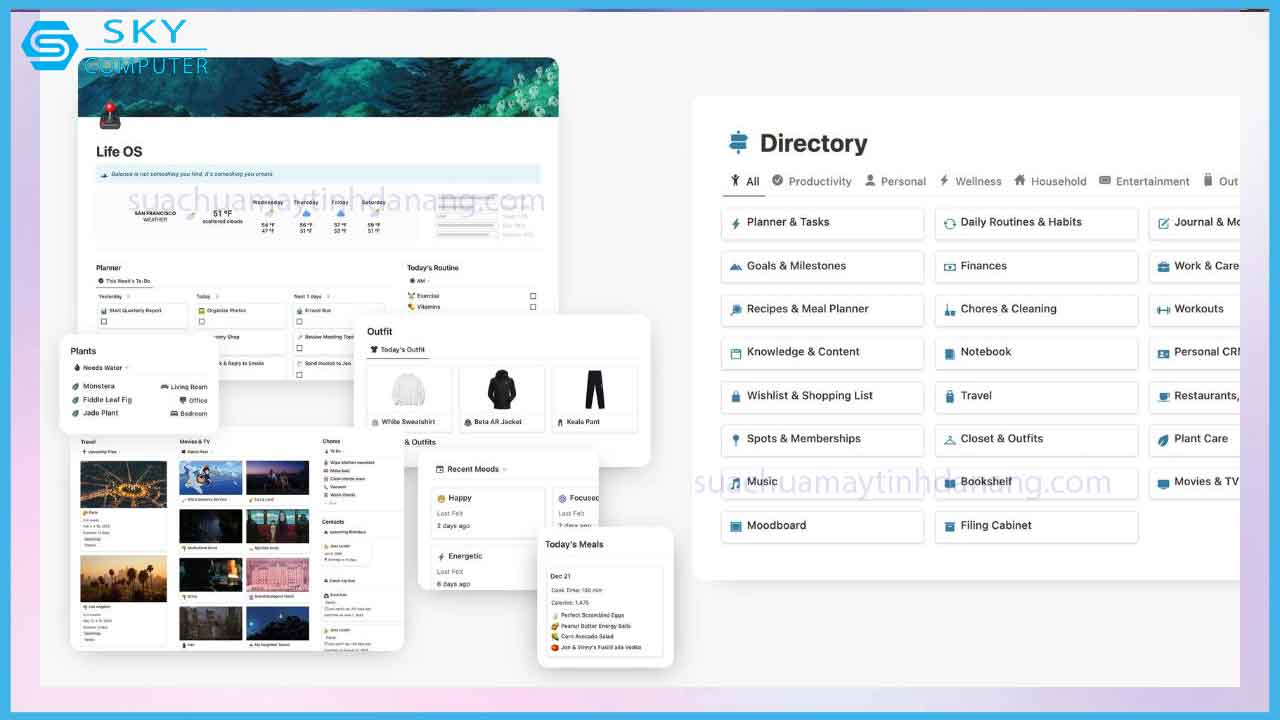The width and height of the screenshot is (1280, 720).
Task: Open the Daily Routines & Habits page
Action: click(x=1035, y=223)
